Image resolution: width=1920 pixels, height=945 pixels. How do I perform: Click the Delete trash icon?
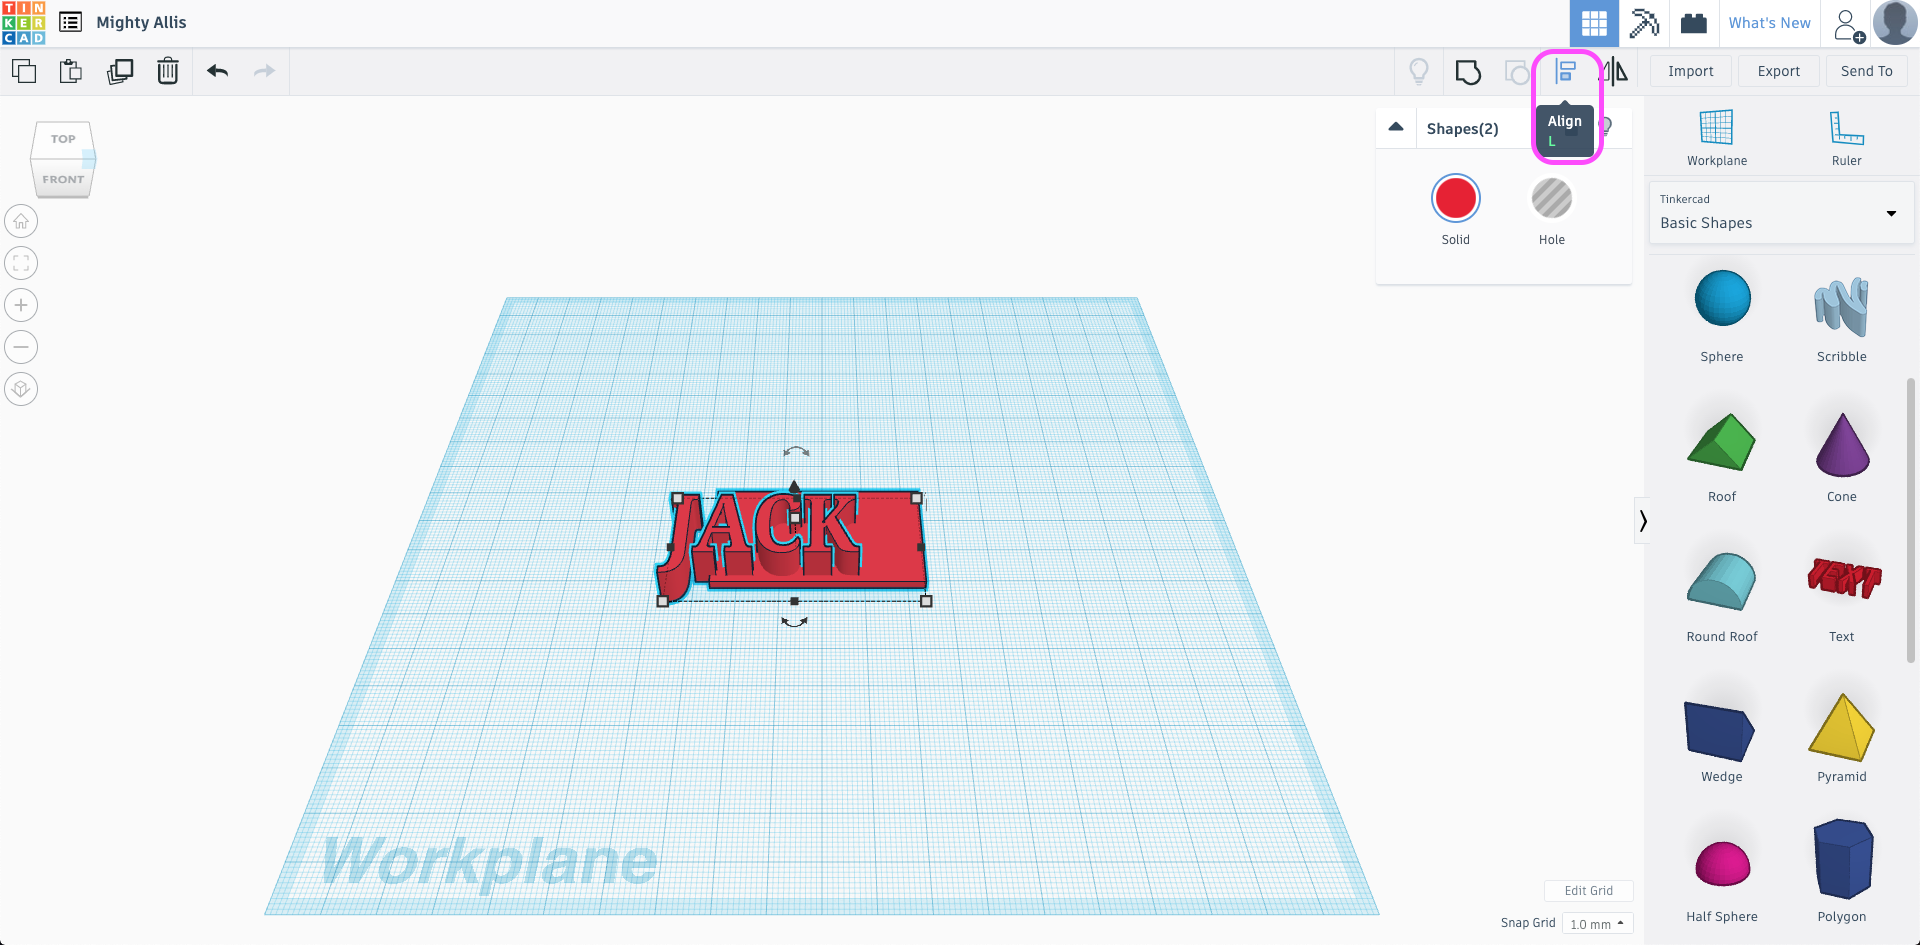pos(167,71)
